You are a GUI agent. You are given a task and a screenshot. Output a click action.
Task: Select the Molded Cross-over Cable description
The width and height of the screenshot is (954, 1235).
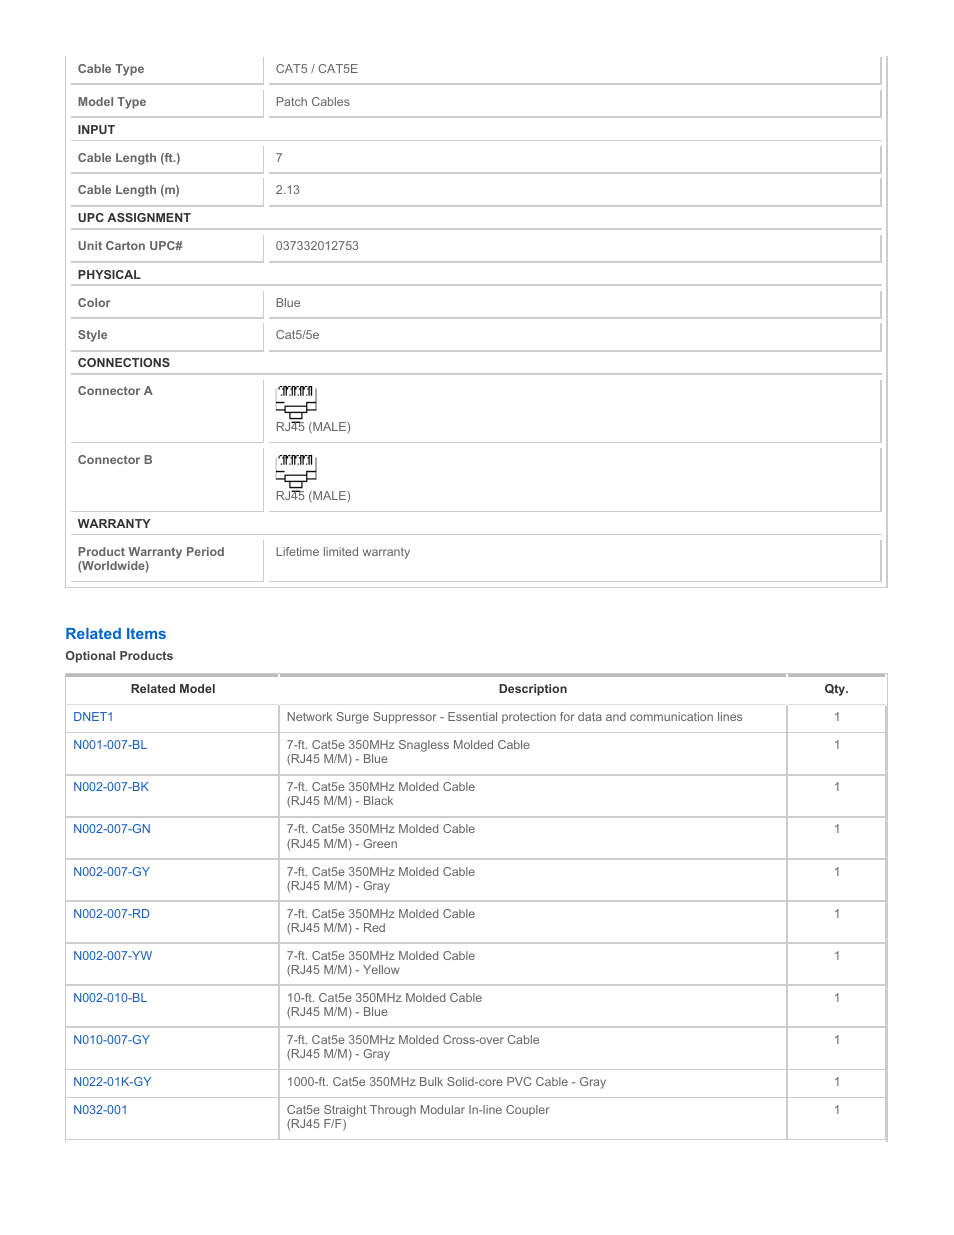[413, 1047]
